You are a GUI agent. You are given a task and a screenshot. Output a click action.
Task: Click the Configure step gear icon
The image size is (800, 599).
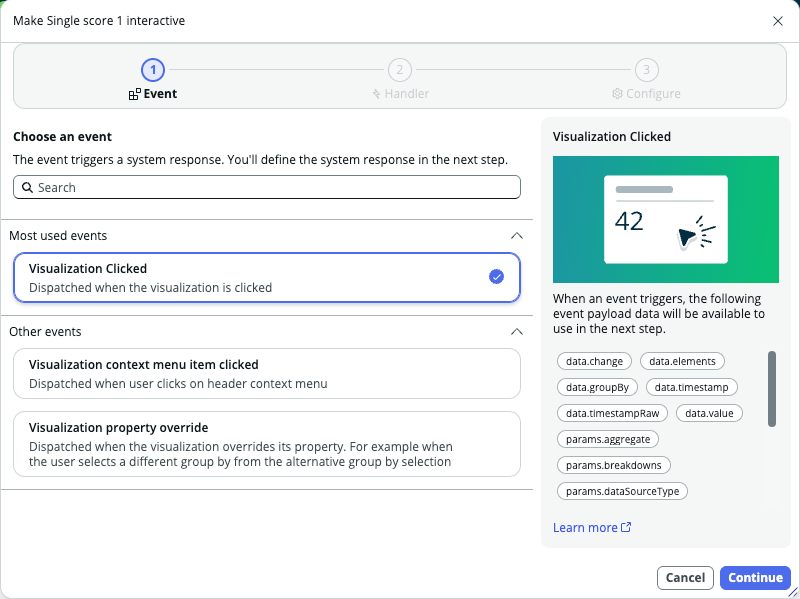tap(617, 94)
